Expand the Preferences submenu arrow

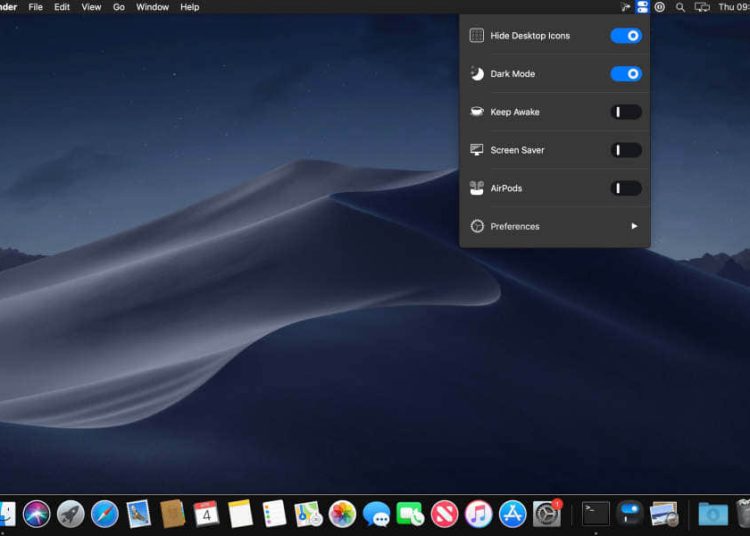[634, 226]
